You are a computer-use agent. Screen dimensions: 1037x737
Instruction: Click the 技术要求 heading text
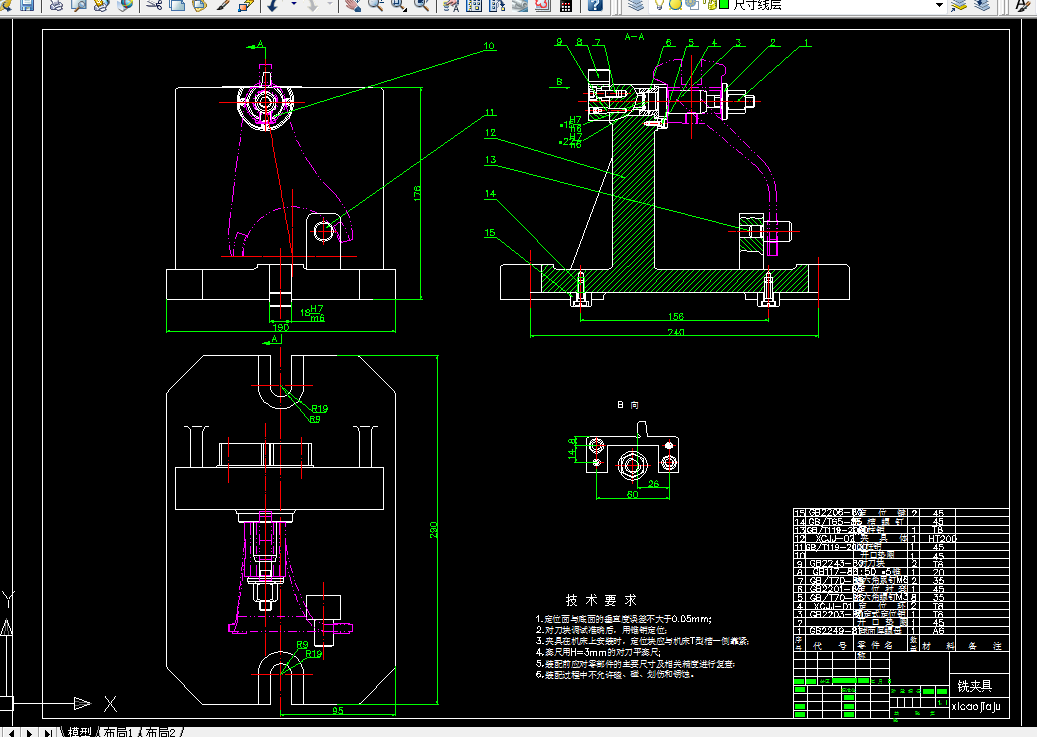(601, 600)
